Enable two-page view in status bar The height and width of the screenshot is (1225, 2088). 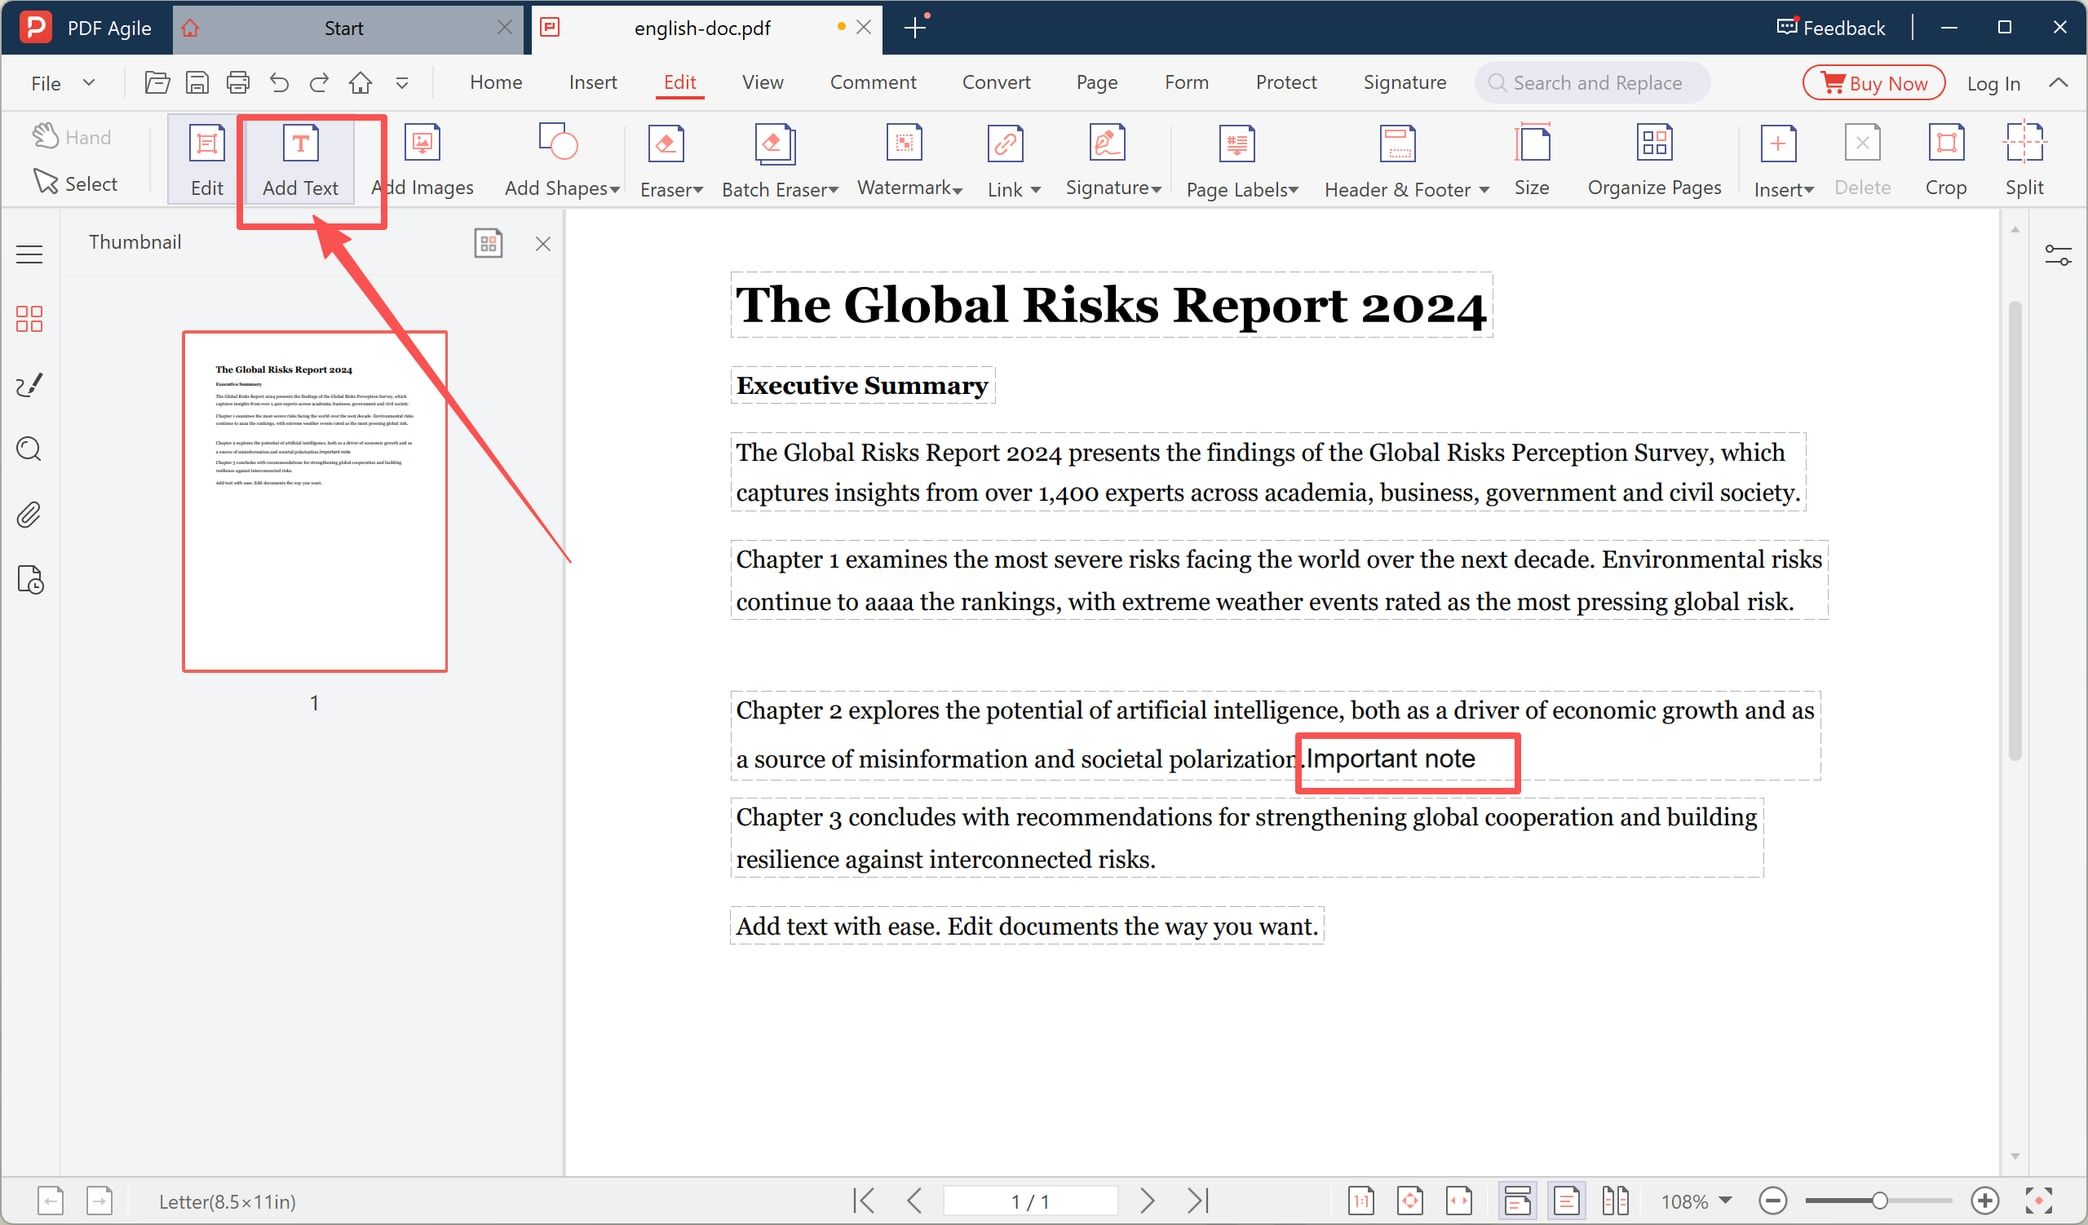(x=1615, y=1200)
